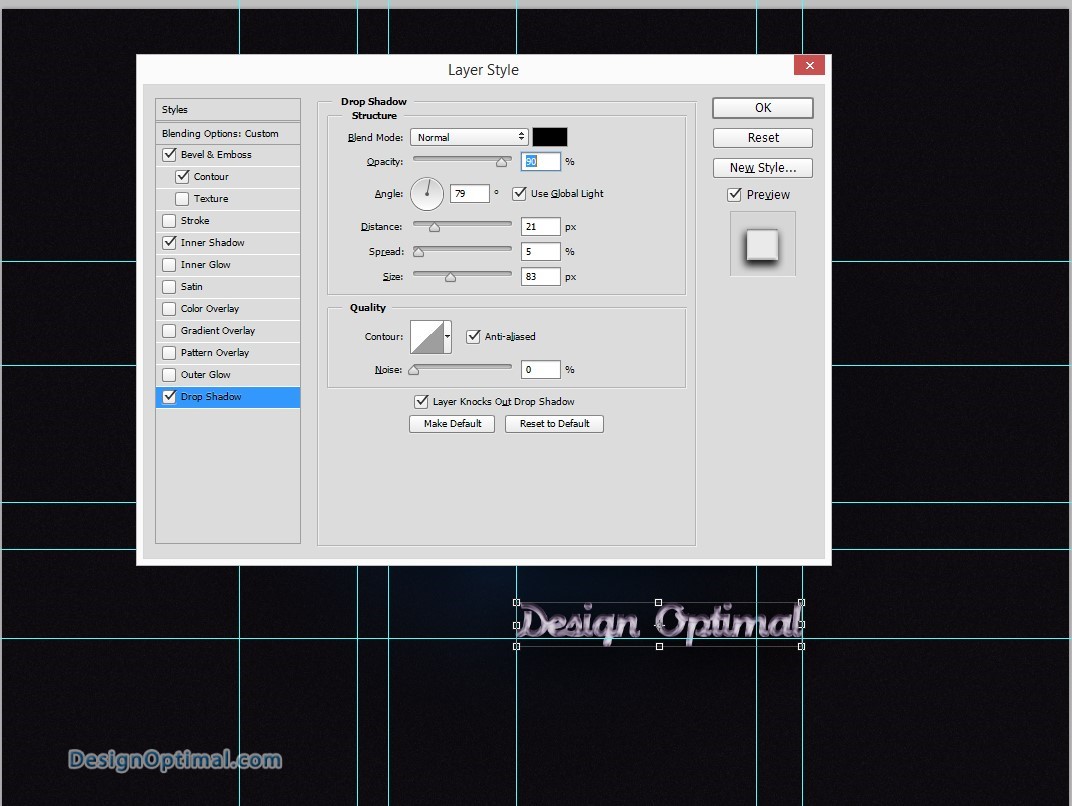Open the Contour picker arrow

coord(448,336)
